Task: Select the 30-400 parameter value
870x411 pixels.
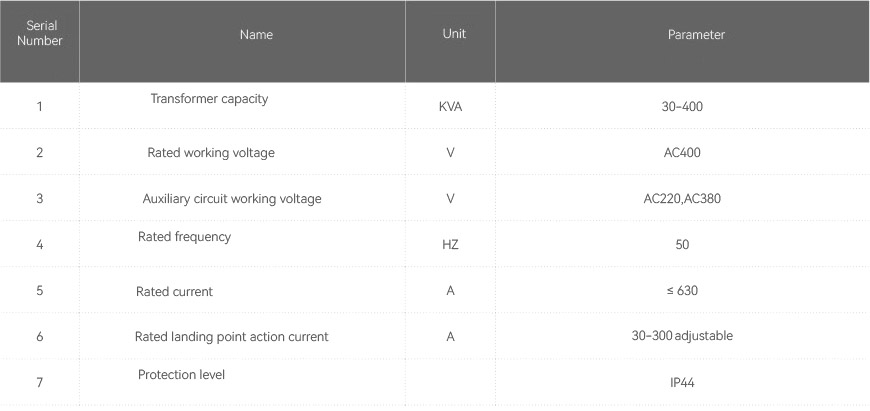Action: click(682, 107)
